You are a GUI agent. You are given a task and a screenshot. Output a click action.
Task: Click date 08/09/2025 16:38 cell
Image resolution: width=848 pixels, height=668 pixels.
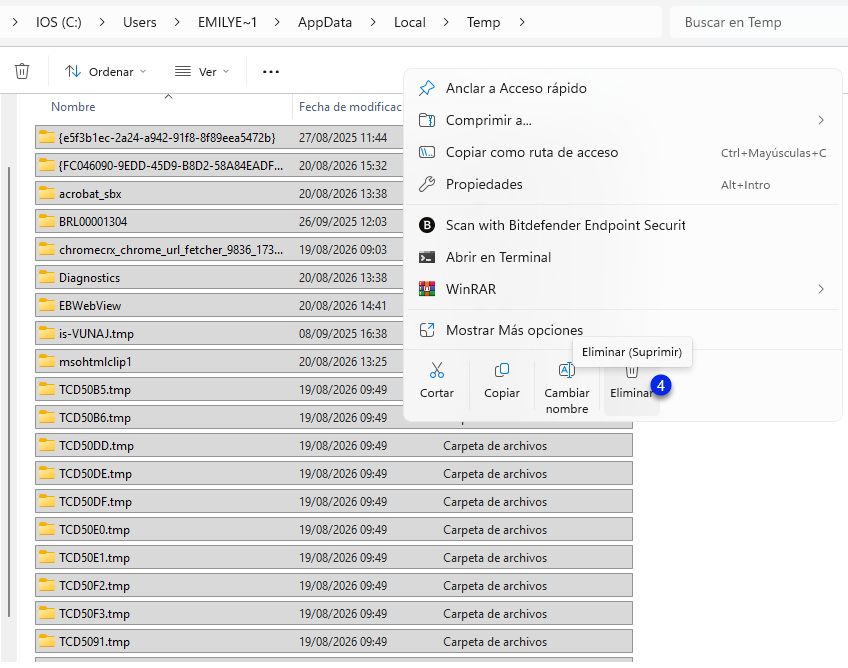click(x=343, y=334)
